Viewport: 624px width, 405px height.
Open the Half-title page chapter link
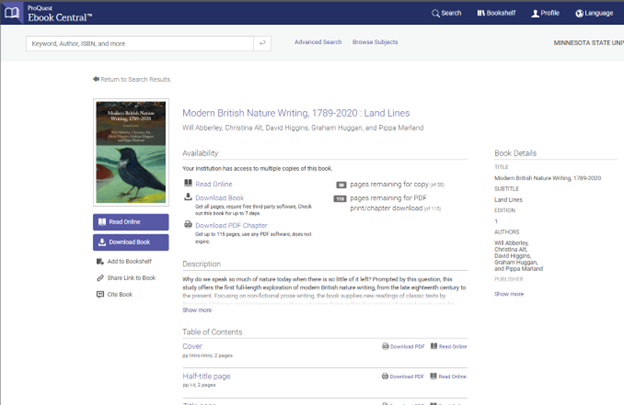[x=206, y=376]
